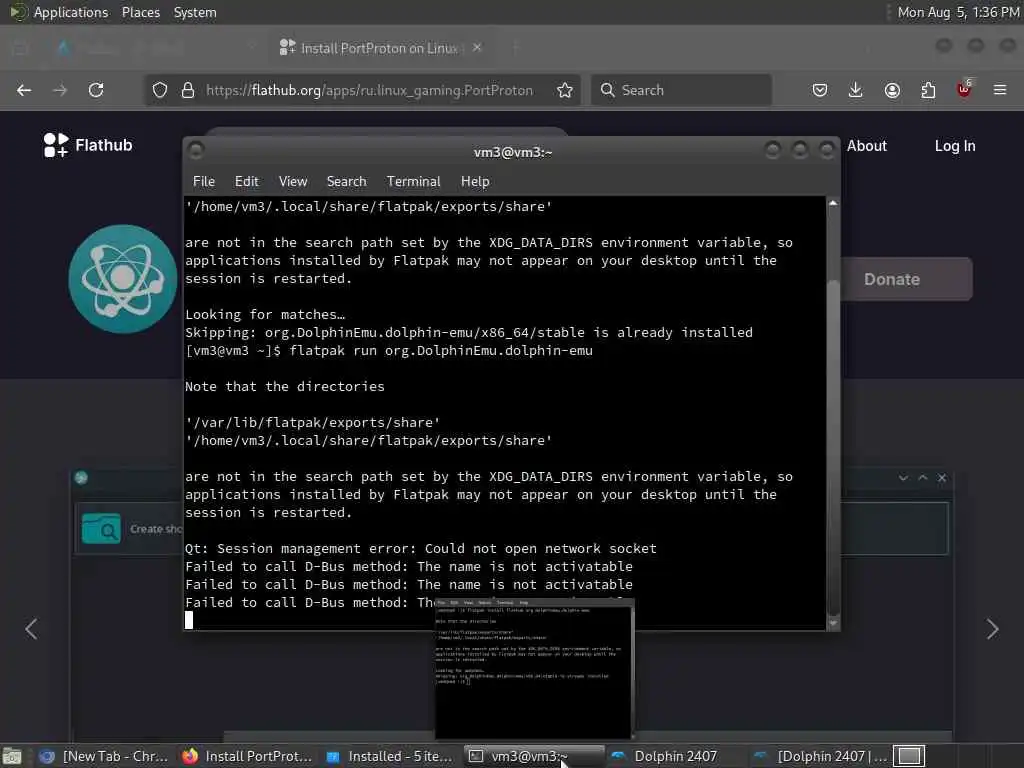
Task: Open the About link on Flathub
Action: tap(867, 146)
